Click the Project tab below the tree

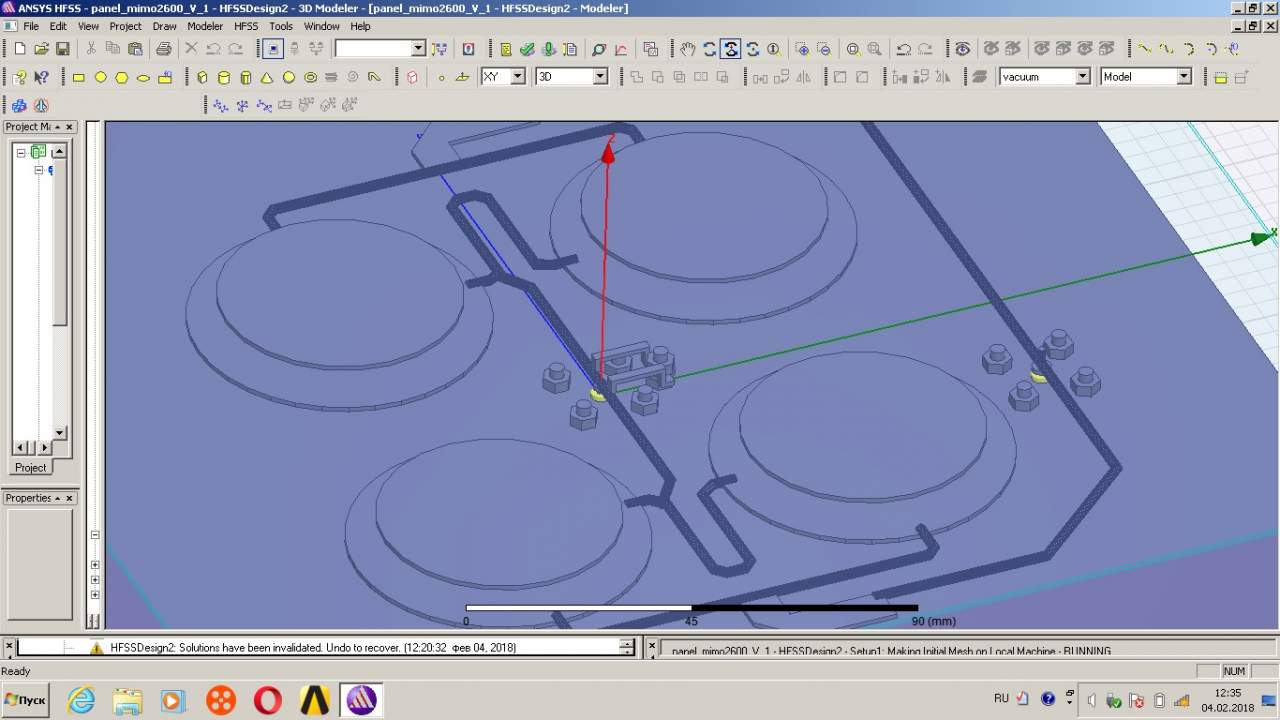pyautogui.click(x=30, y=467)
